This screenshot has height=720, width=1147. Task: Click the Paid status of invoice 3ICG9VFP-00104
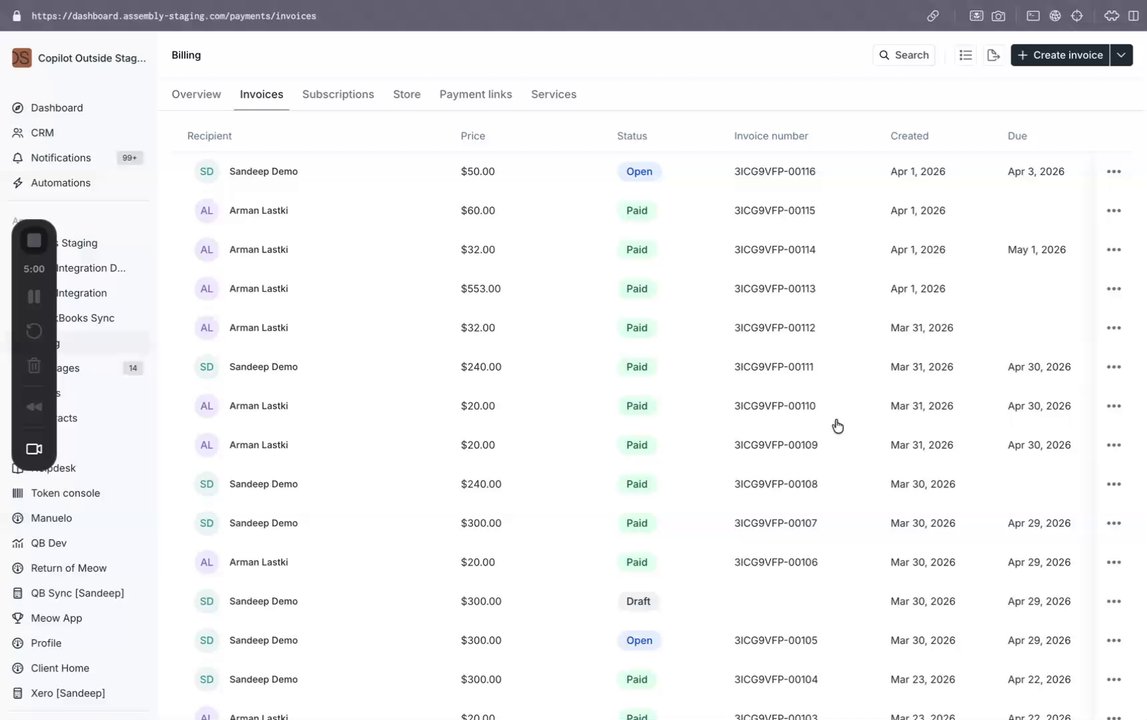(x=636, y=680)
